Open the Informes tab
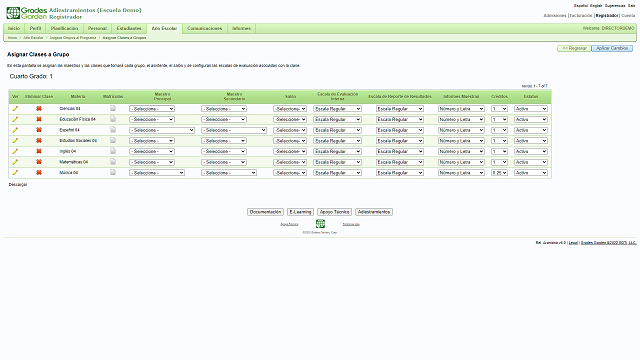The width and height of the screenshot is (640, 360). click(241, 29)
